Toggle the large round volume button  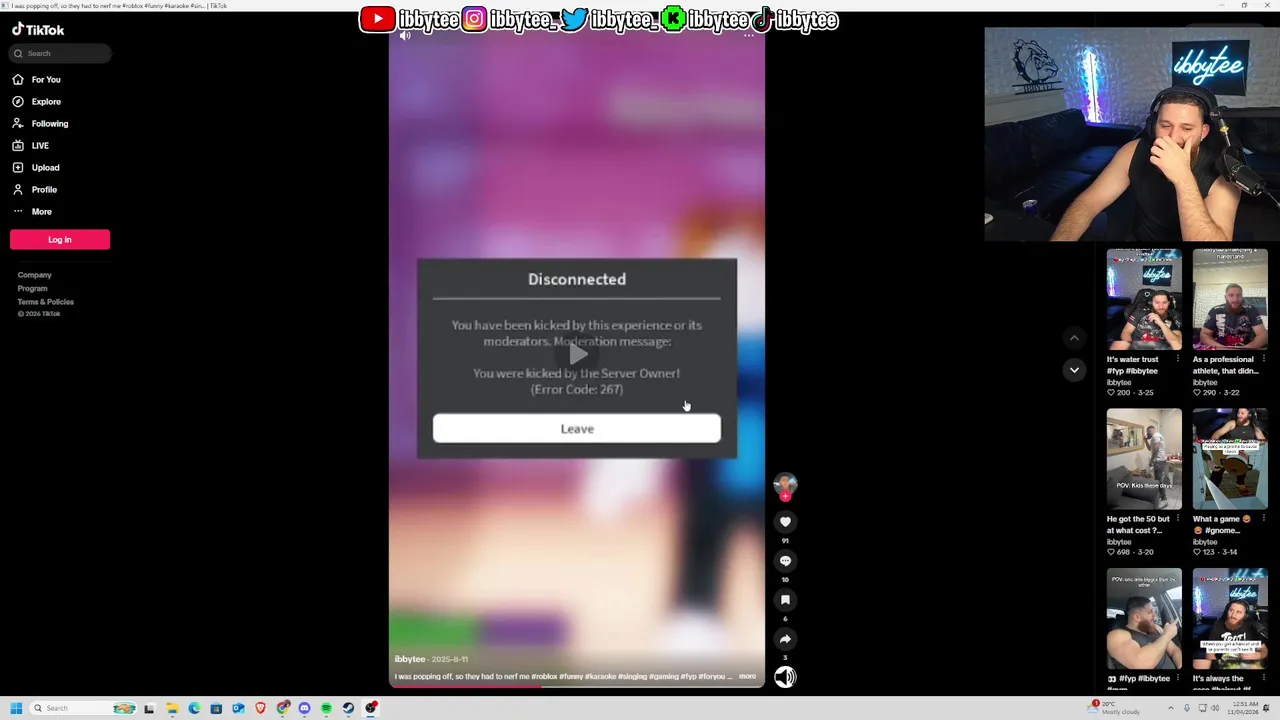coord(785,677)
